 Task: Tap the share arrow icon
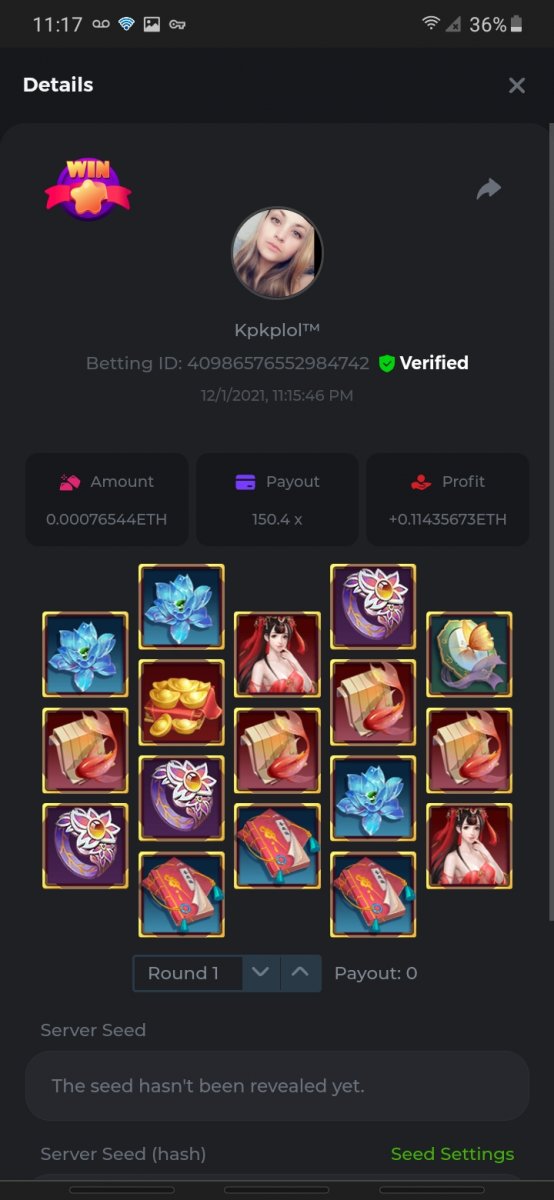(x=488, y=189)
